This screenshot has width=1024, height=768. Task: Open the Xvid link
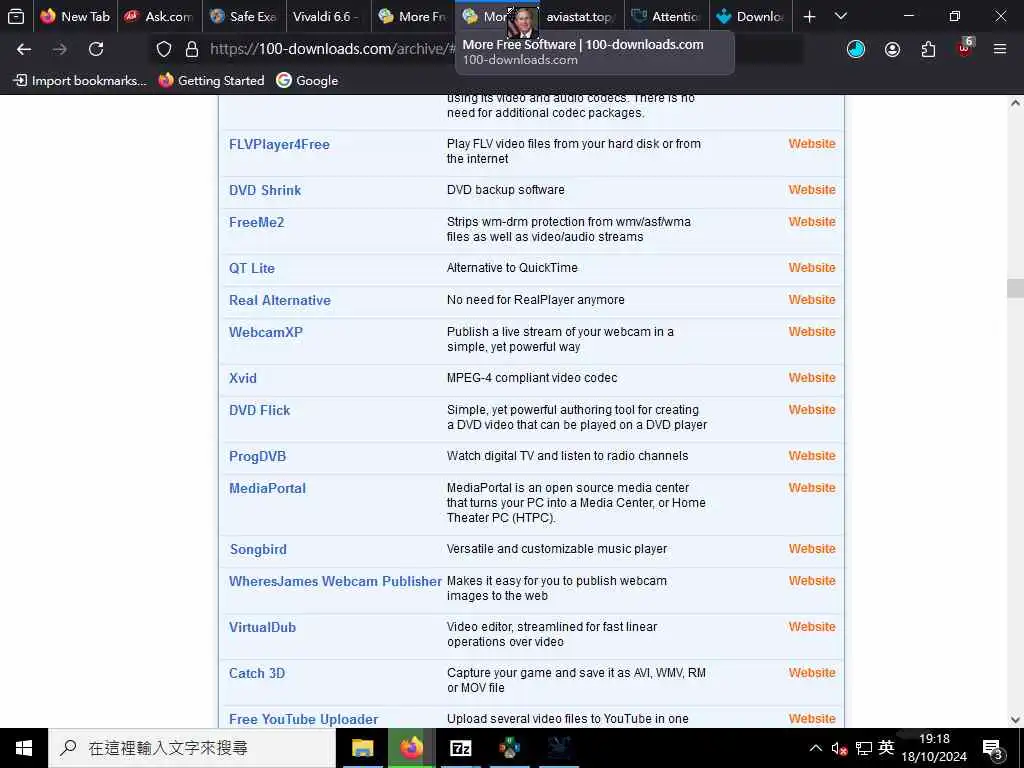[242, 378]
